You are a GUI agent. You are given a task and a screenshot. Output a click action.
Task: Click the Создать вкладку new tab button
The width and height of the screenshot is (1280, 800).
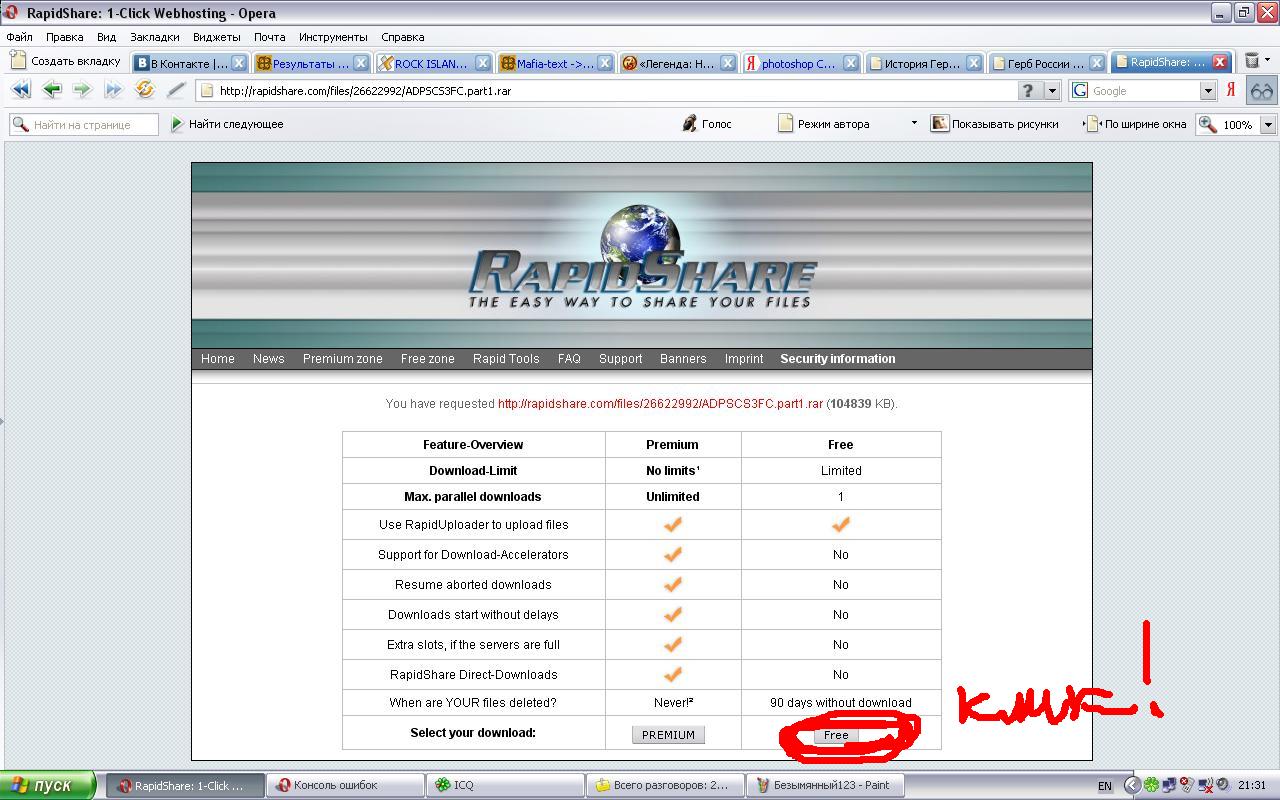65,61
